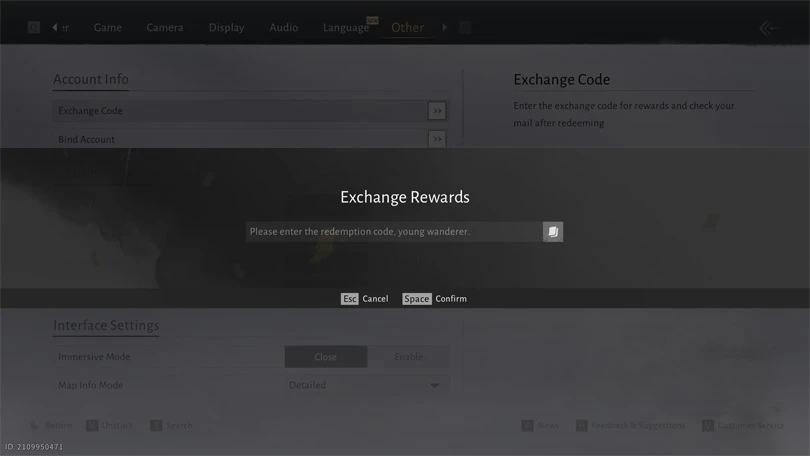Screen dimensions: 810x456
Task: Select the Language tab
Action: tap(346, 28)
